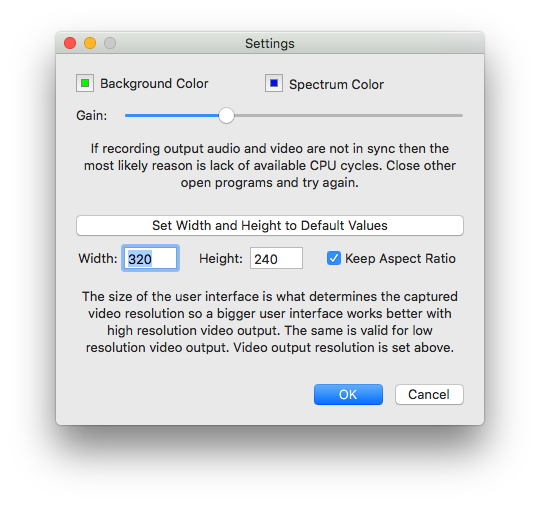
Task: Click the Gain slider knob
Action: (226, 115)
